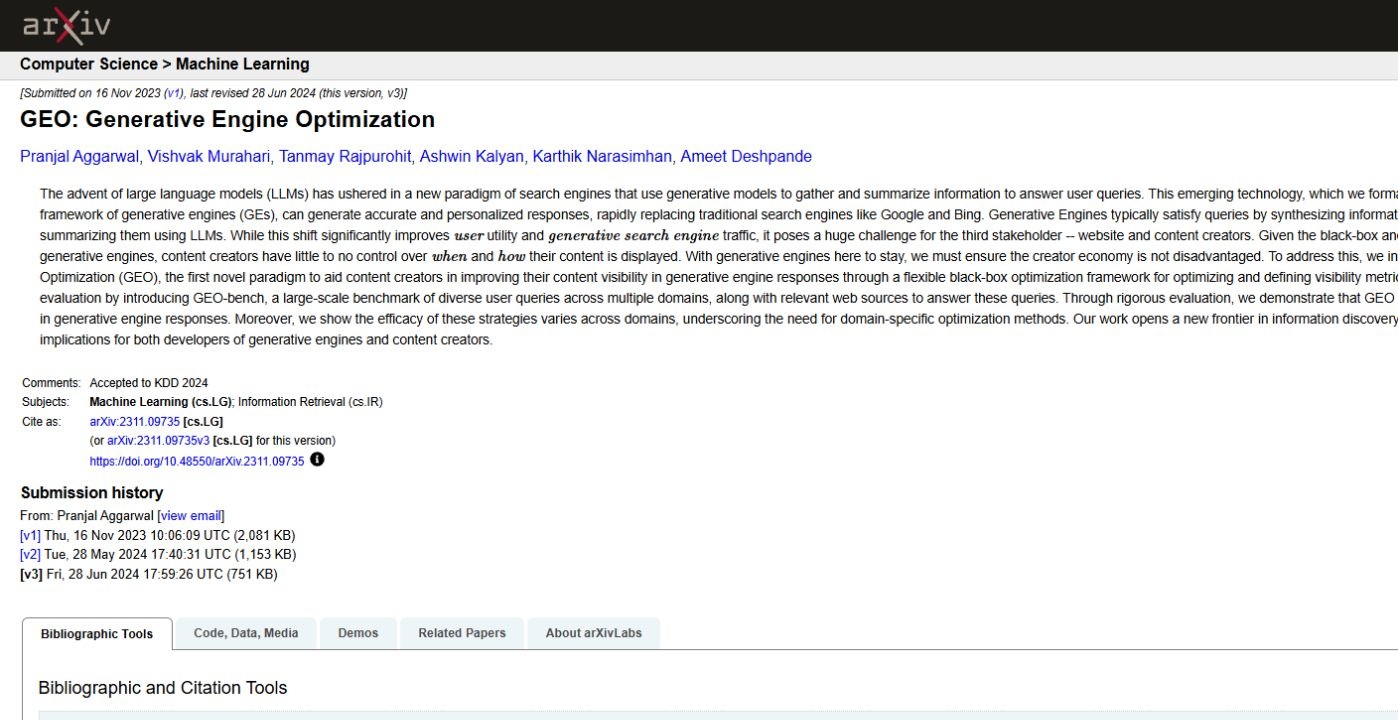Click Bibliographic and Citation Tools heading
The image size is (1398, 720).
(x=163, y=688)
